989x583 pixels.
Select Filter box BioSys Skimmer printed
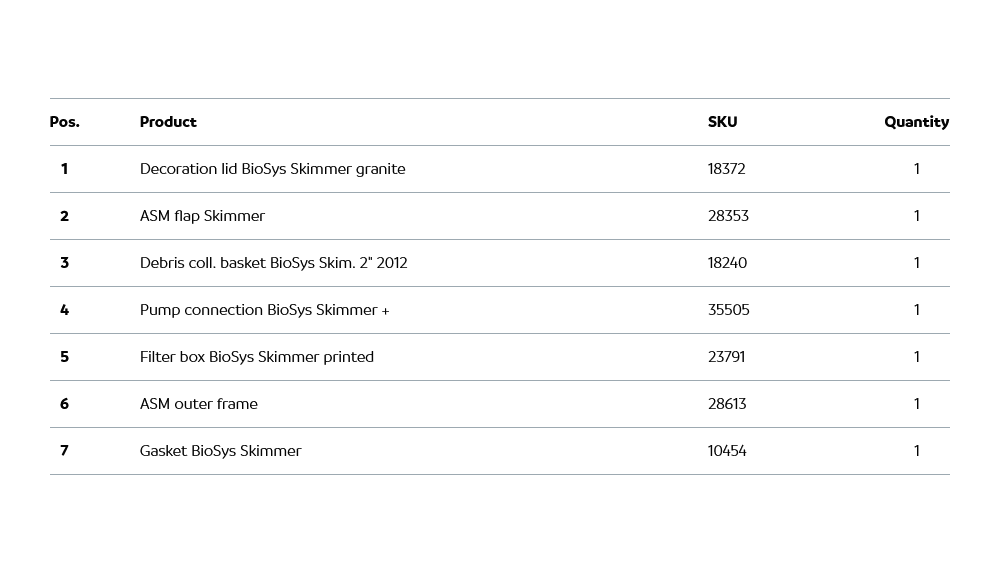coord(256,357)
